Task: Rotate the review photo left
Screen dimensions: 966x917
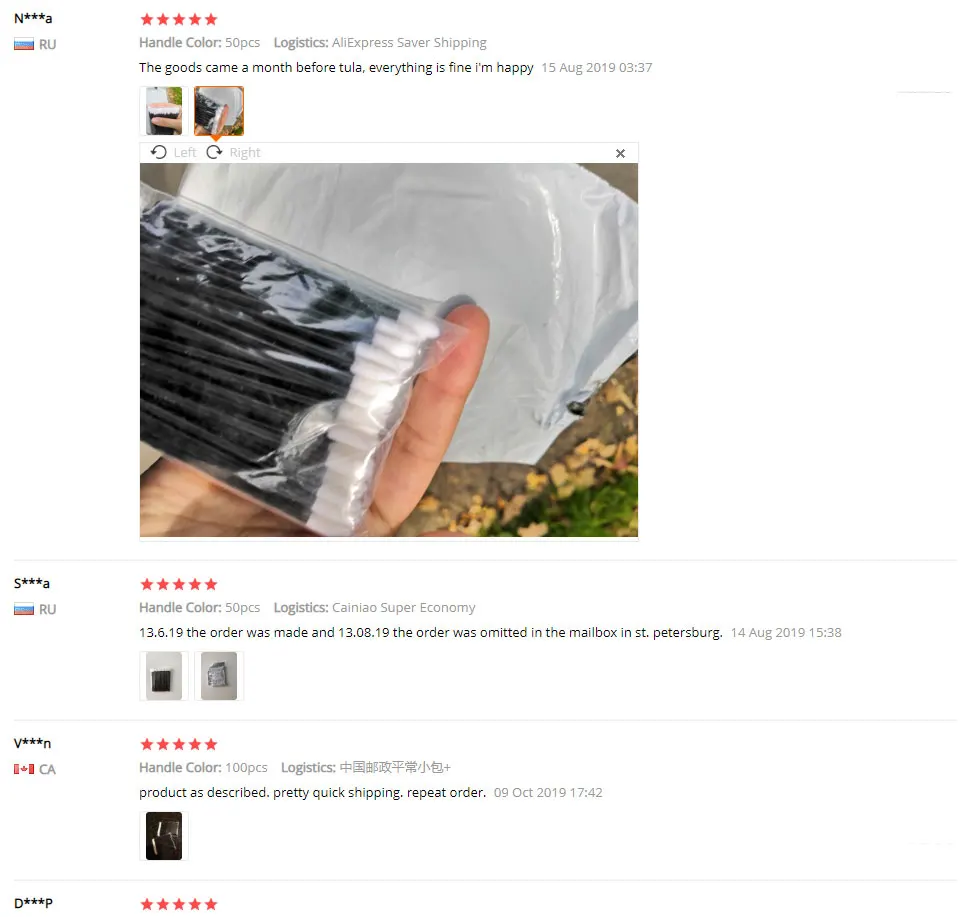Action: 173,152
